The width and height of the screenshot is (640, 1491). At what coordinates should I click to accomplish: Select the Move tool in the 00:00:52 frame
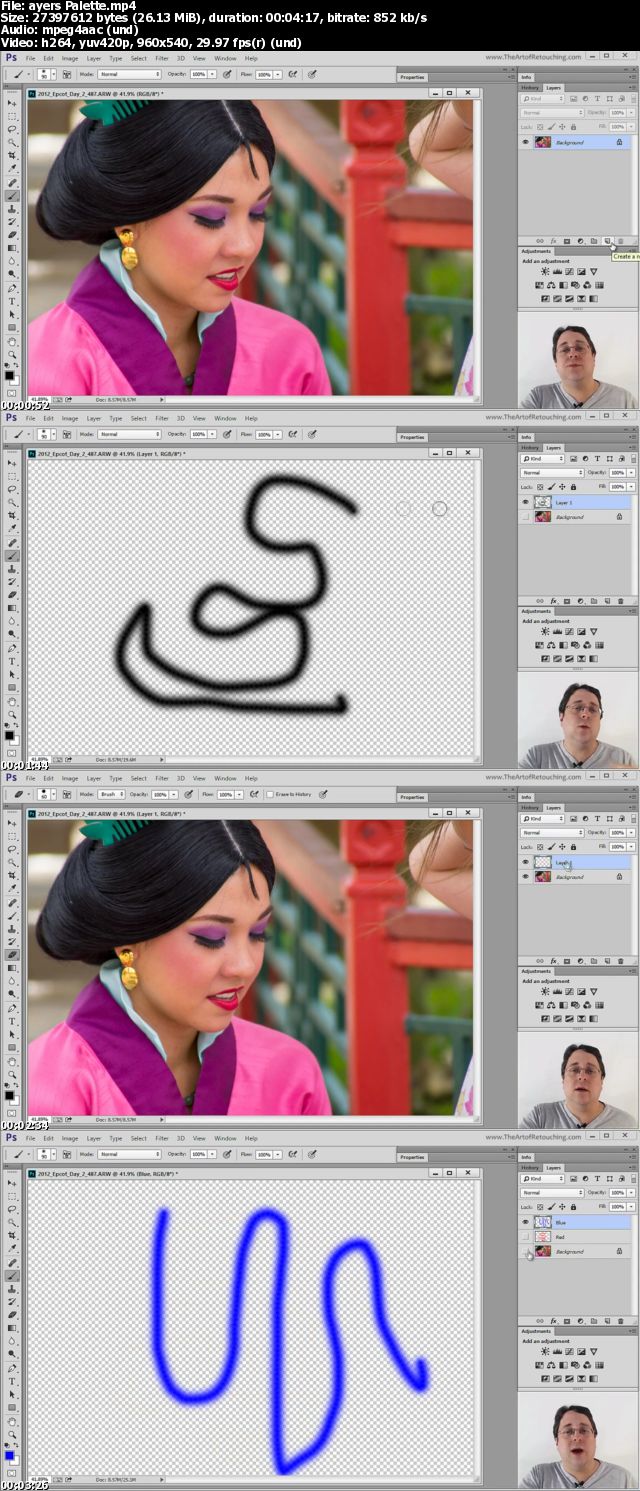pos(13,104)
